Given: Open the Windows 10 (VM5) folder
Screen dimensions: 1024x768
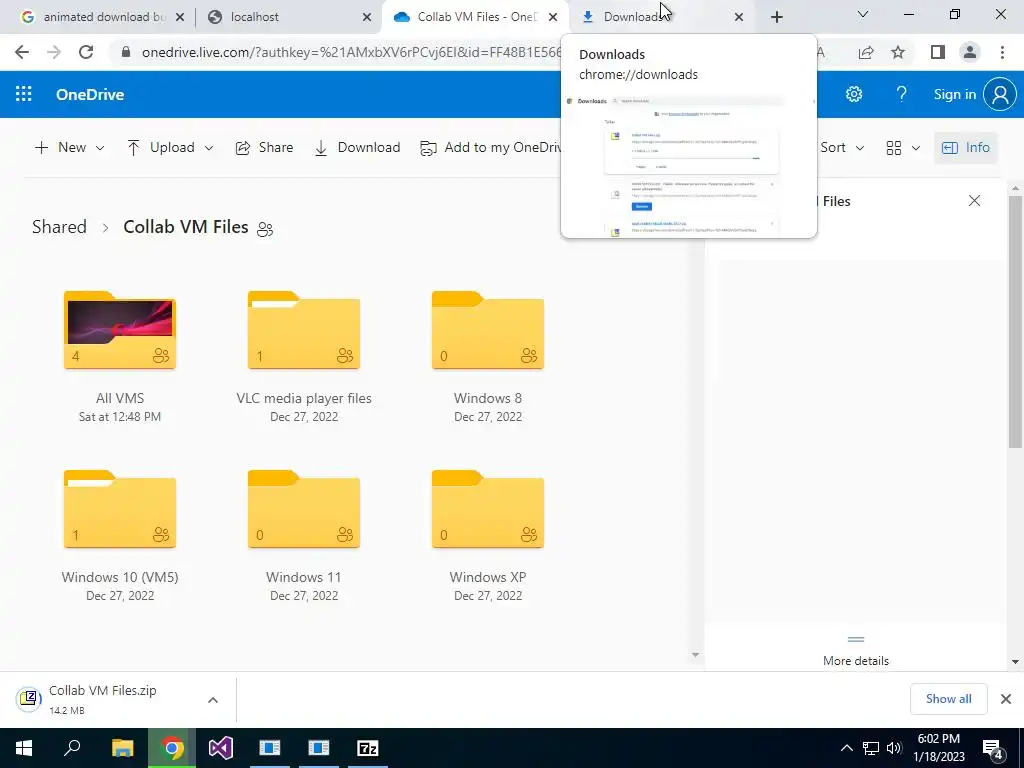Looking at the screenshot, I should click(120, 509).
